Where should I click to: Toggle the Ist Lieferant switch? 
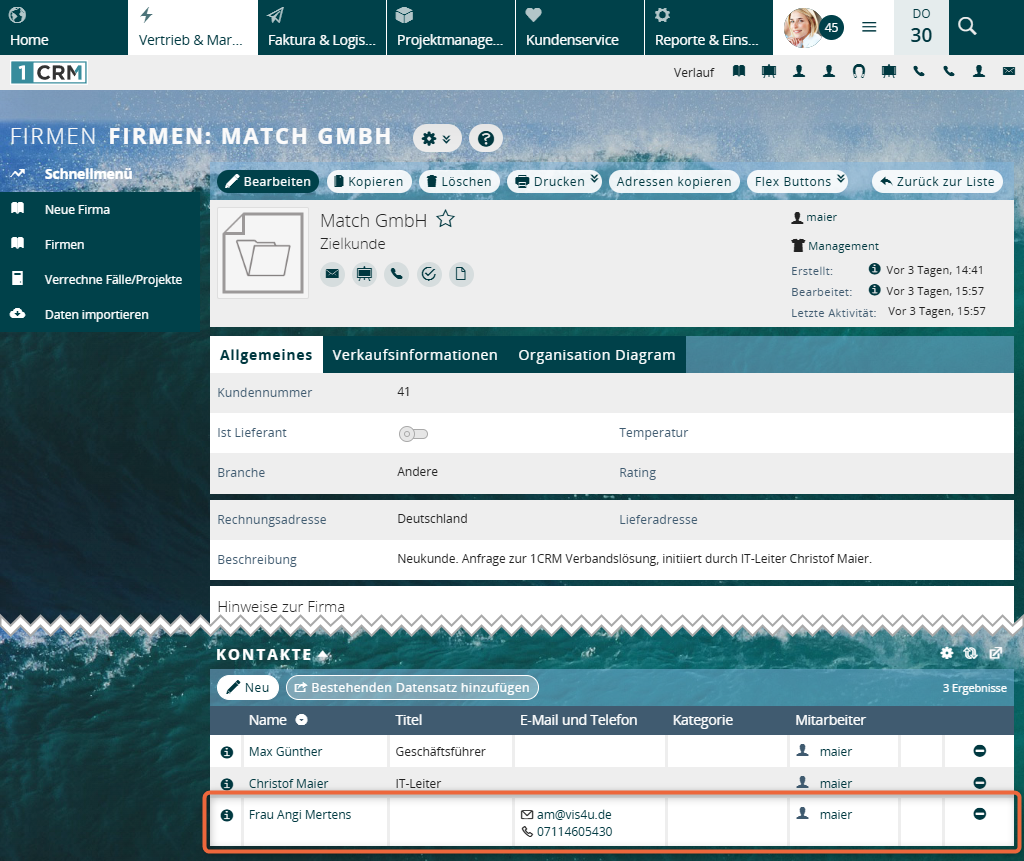coord(413,434)
